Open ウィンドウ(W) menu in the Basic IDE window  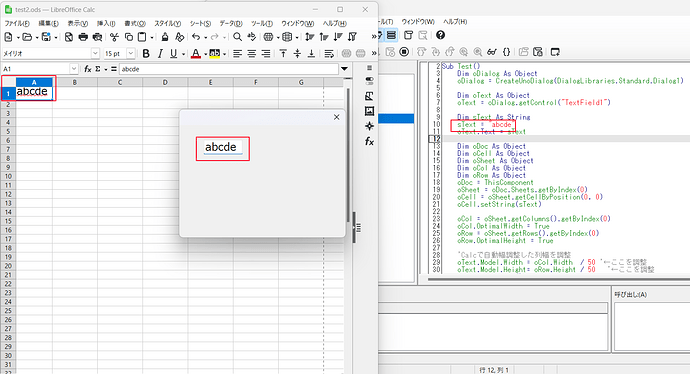pos(418,22)
